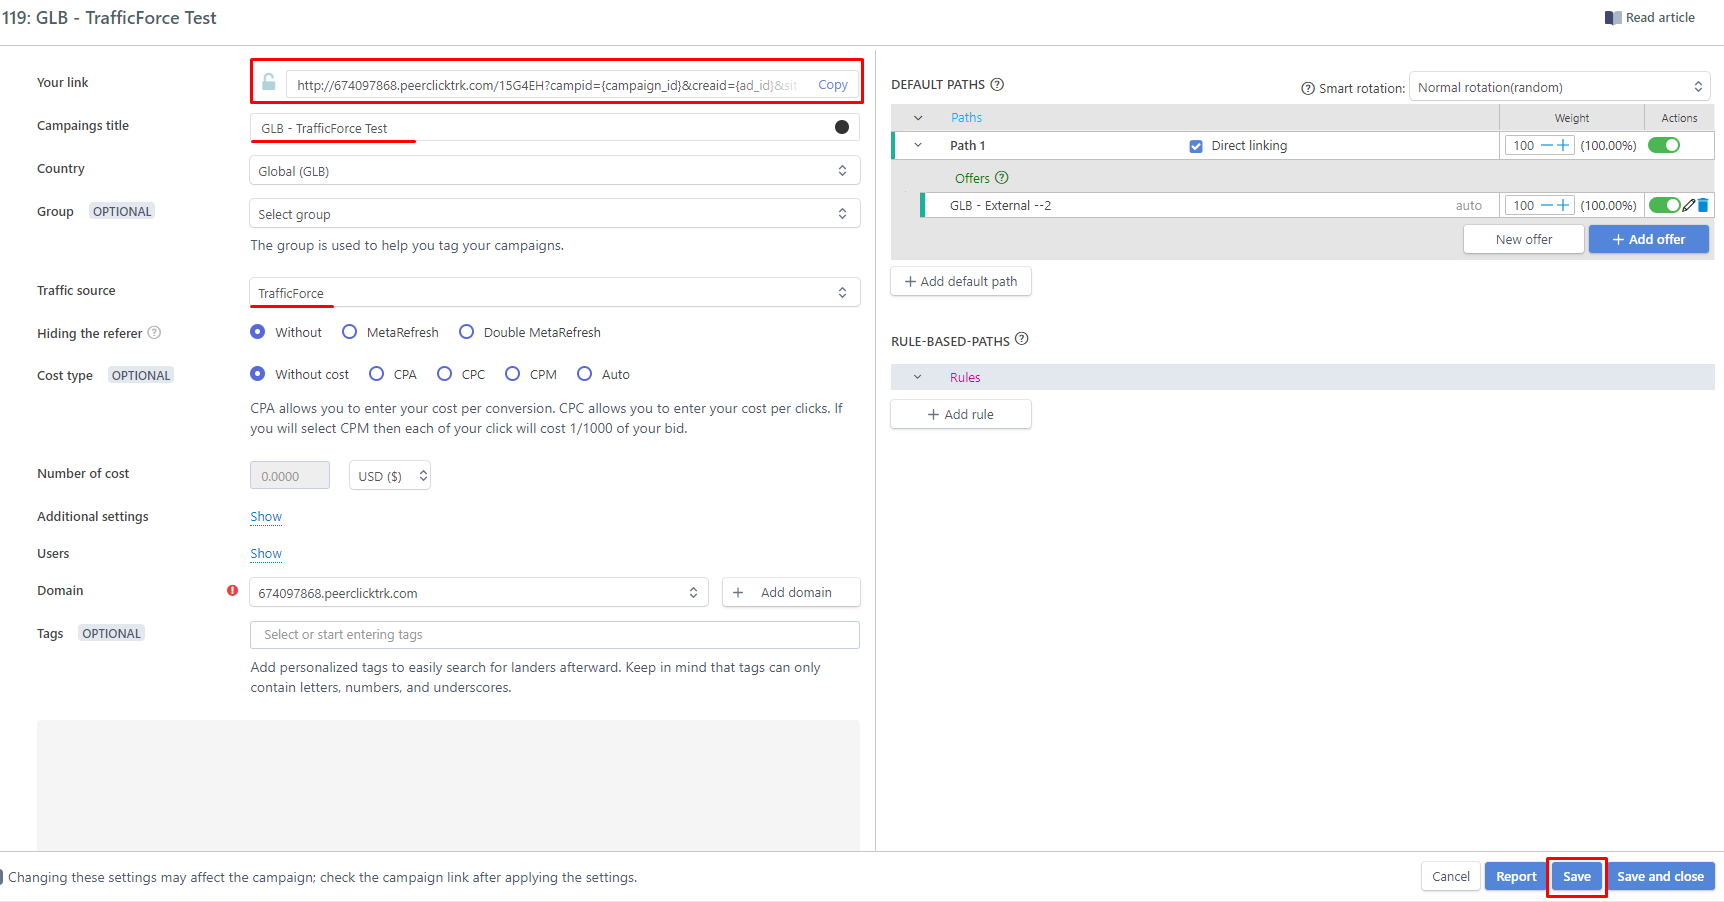This screenshot has width=1724, height=902.
Task: Open the Read article book icon
Action: coord(1613,18)
